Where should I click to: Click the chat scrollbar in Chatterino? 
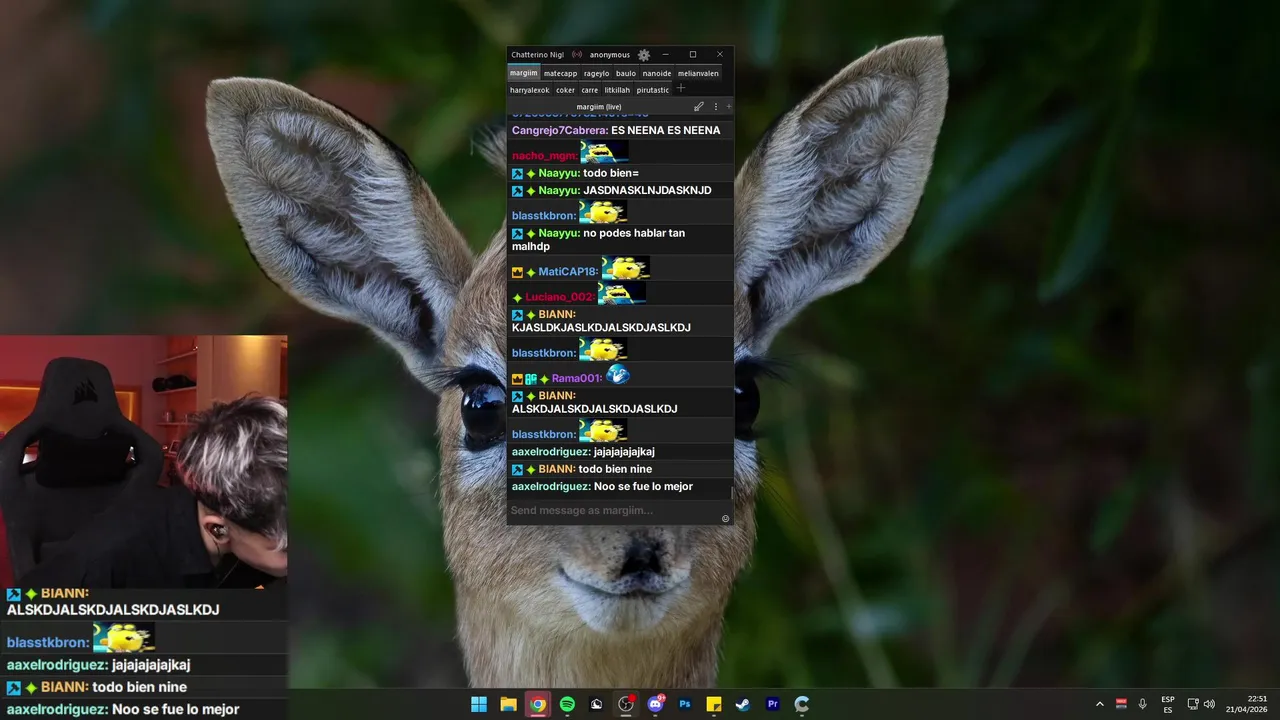[732, 491]
